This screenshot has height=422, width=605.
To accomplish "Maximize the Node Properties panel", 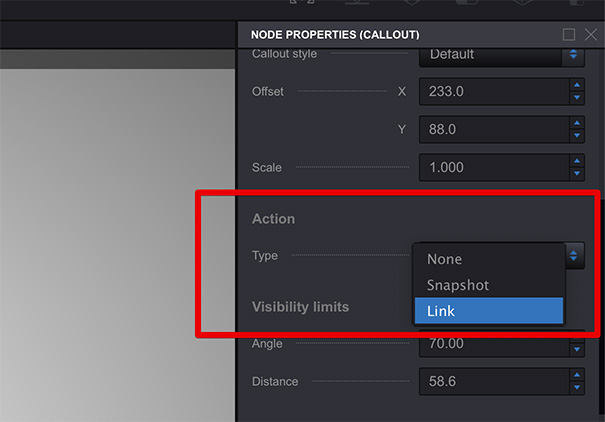I will click(x=569, y=35).
